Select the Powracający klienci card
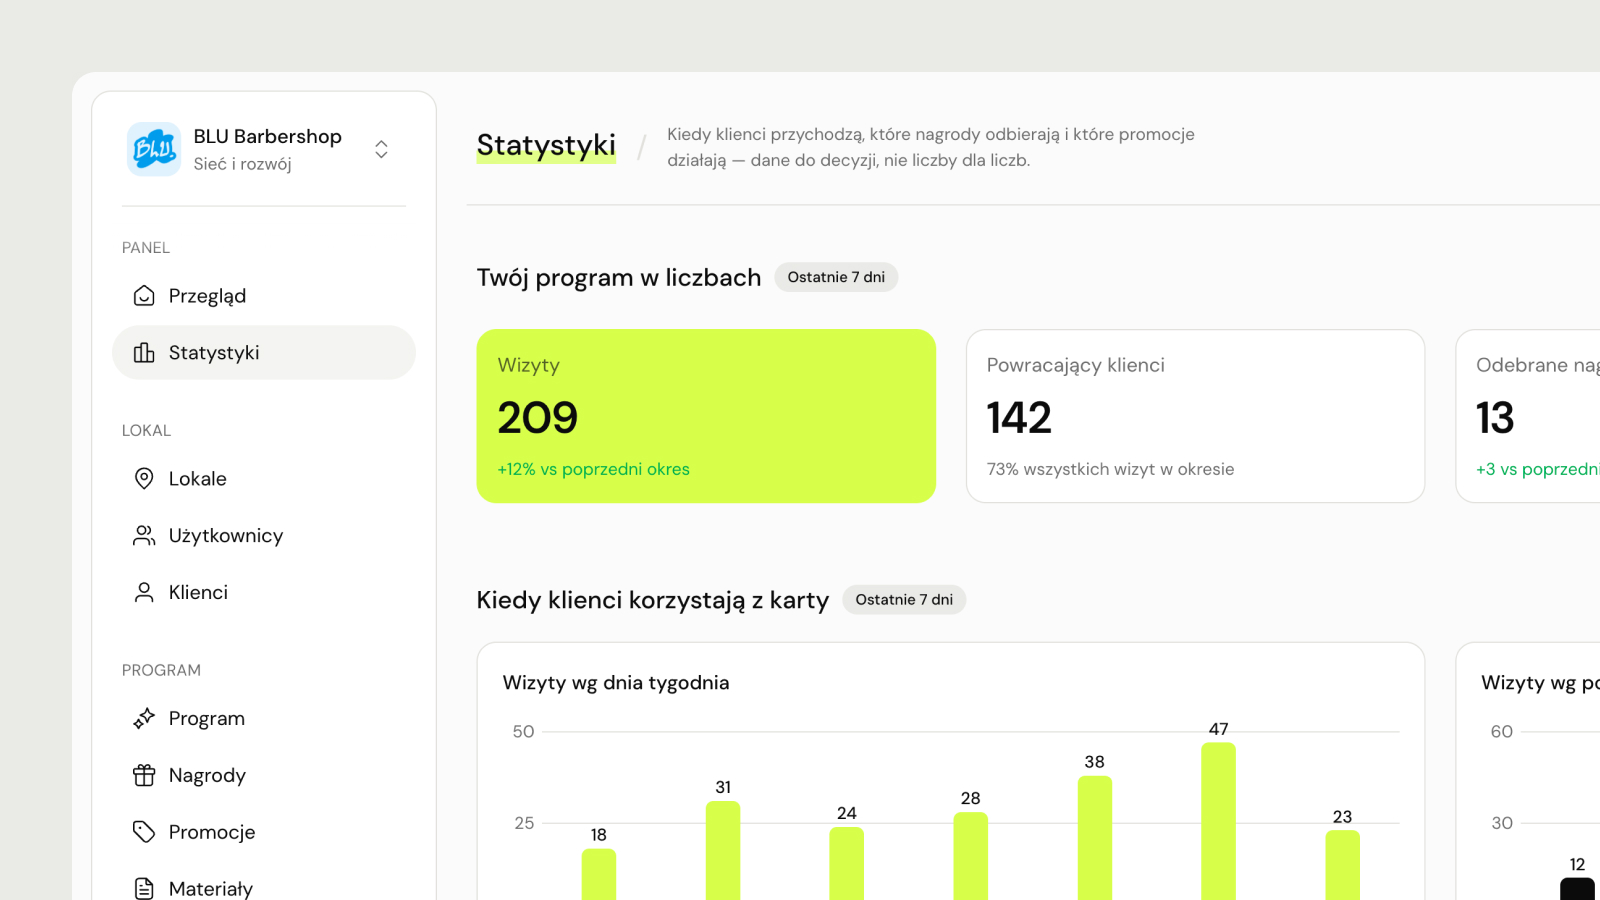This screenshot has height=900, width=1600. pos(1195,416)
